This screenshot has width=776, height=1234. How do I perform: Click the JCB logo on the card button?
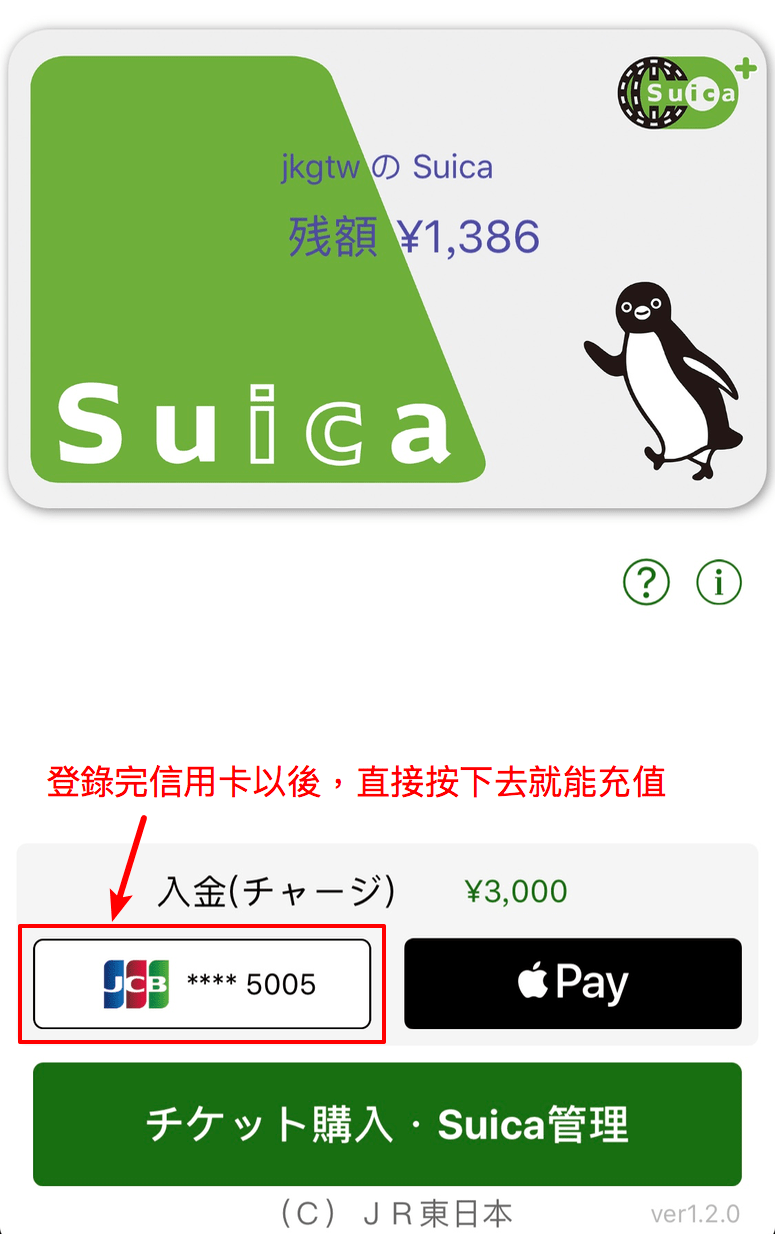click(136, 984)
